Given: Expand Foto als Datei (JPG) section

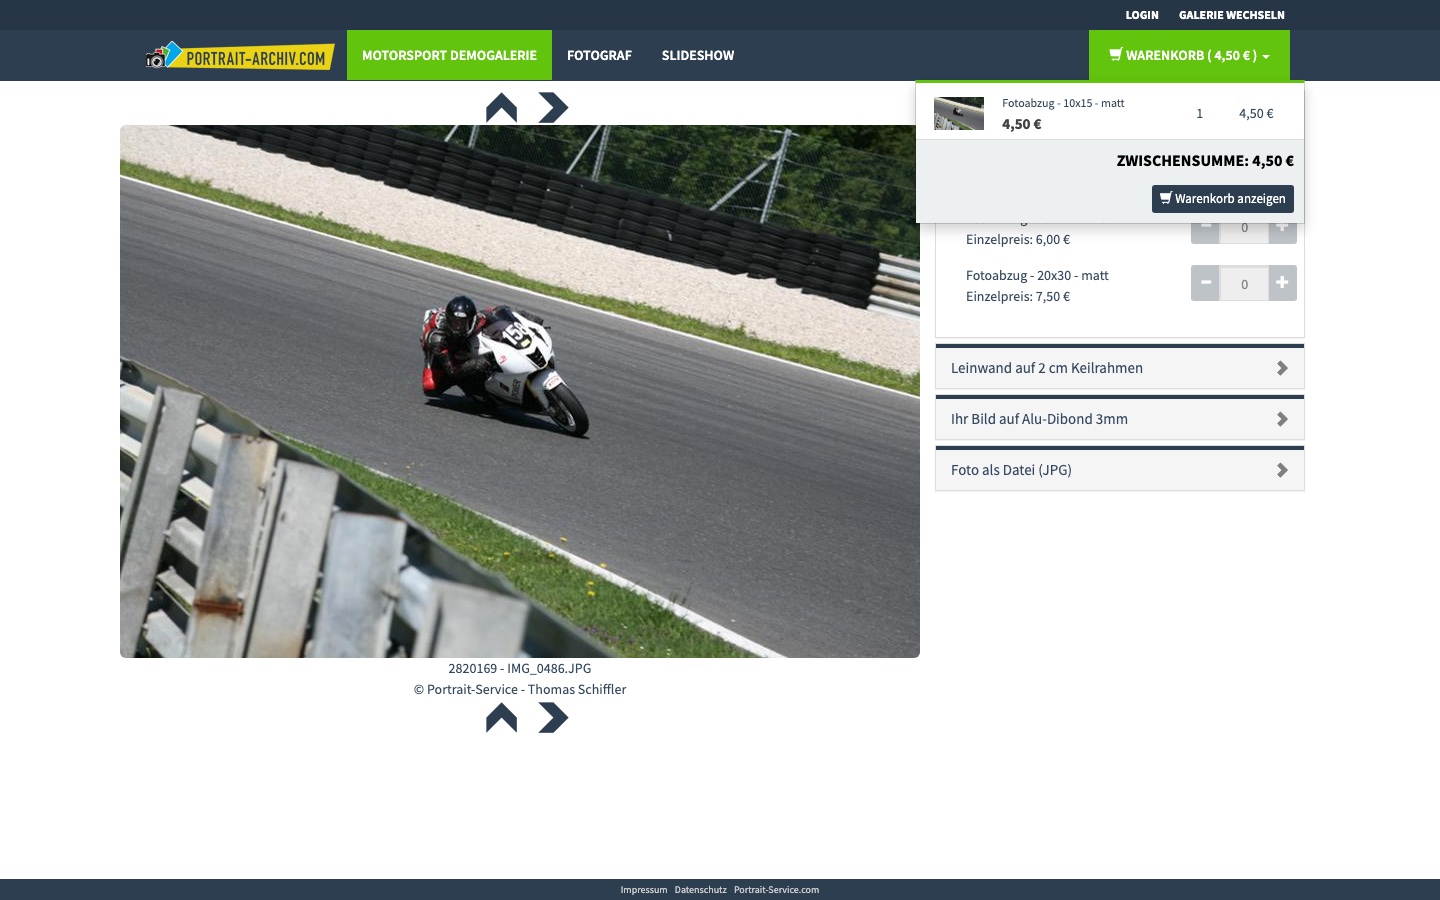Looking at the screenshot, I should [x=1119, y=470].
